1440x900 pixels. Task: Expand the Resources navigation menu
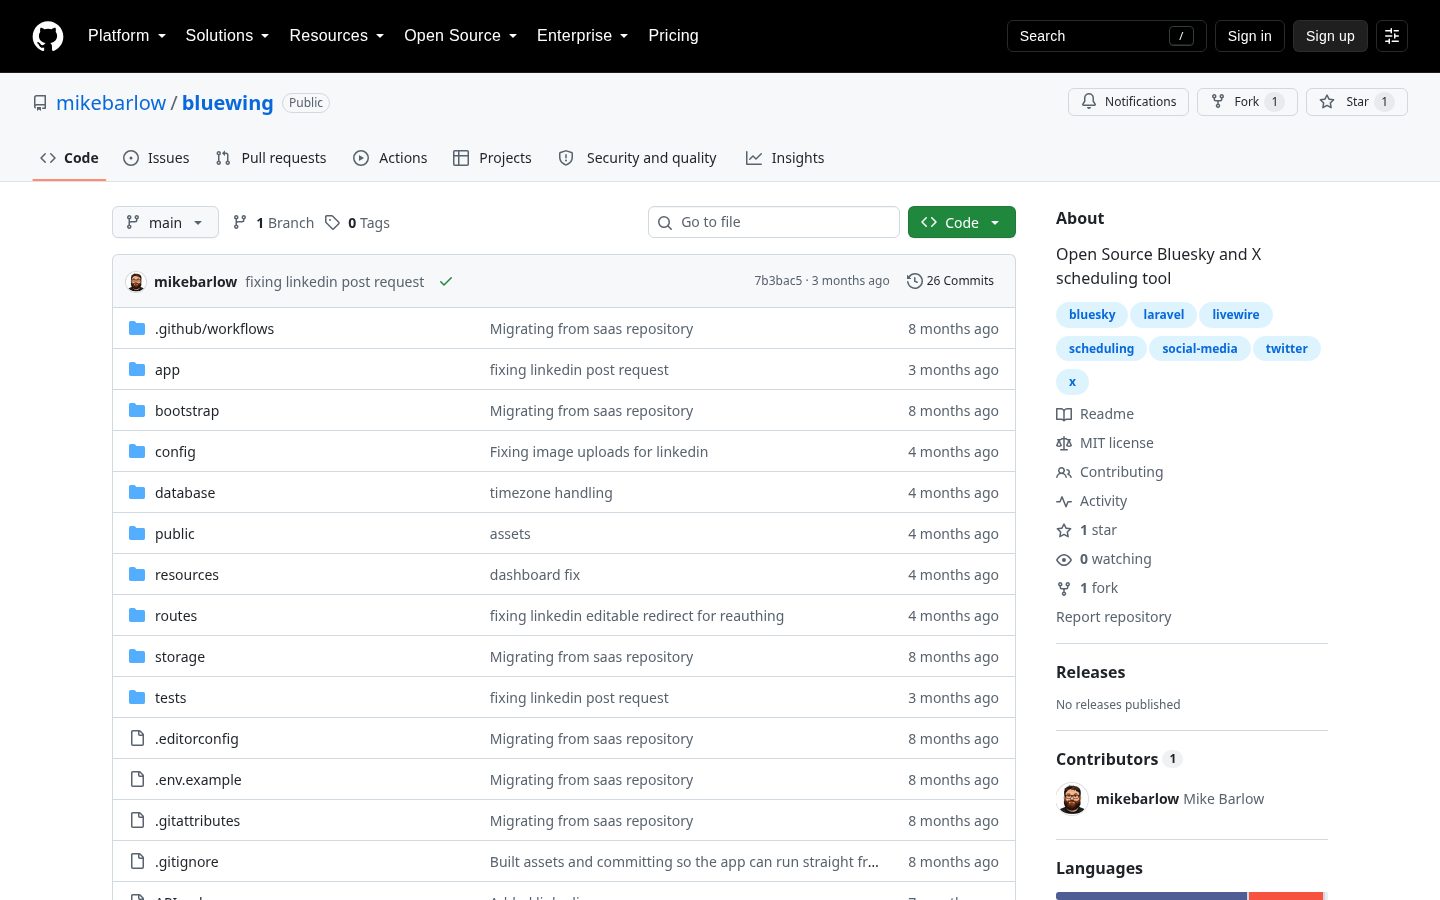pos(337,36)
